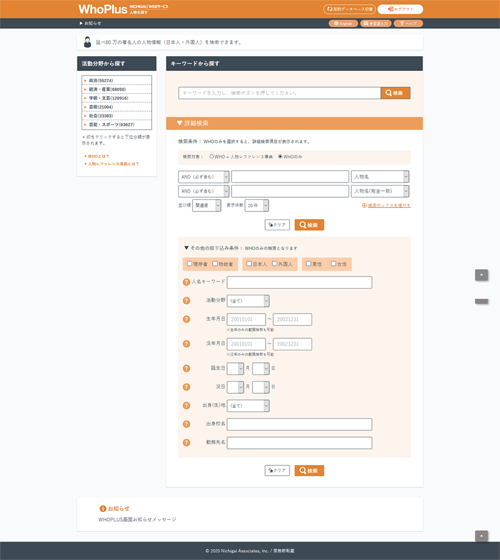Click help icon next to 出身校名
Image resolution: width=500 pixels, height=560 pixels.
pyautogui.click(x=186, y=424)
